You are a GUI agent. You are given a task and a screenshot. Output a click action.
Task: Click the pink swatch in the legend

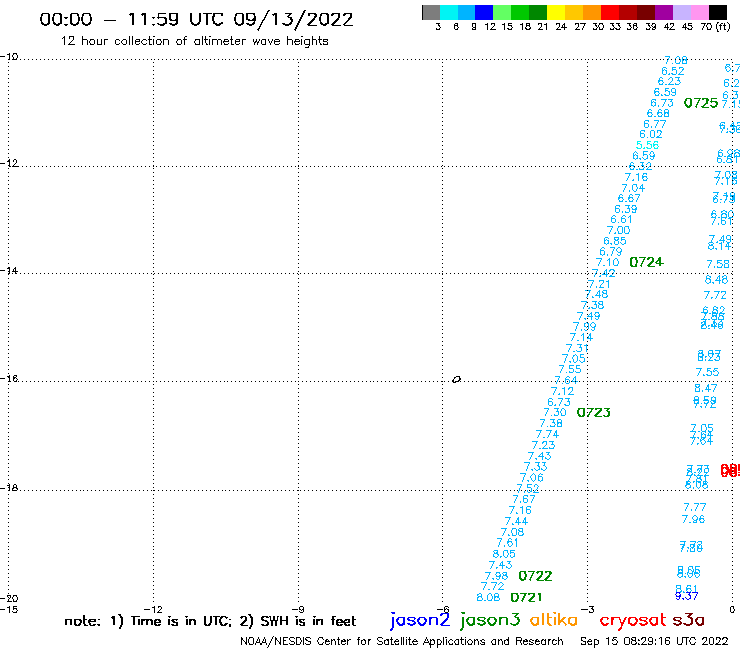(x=699, y=12)
